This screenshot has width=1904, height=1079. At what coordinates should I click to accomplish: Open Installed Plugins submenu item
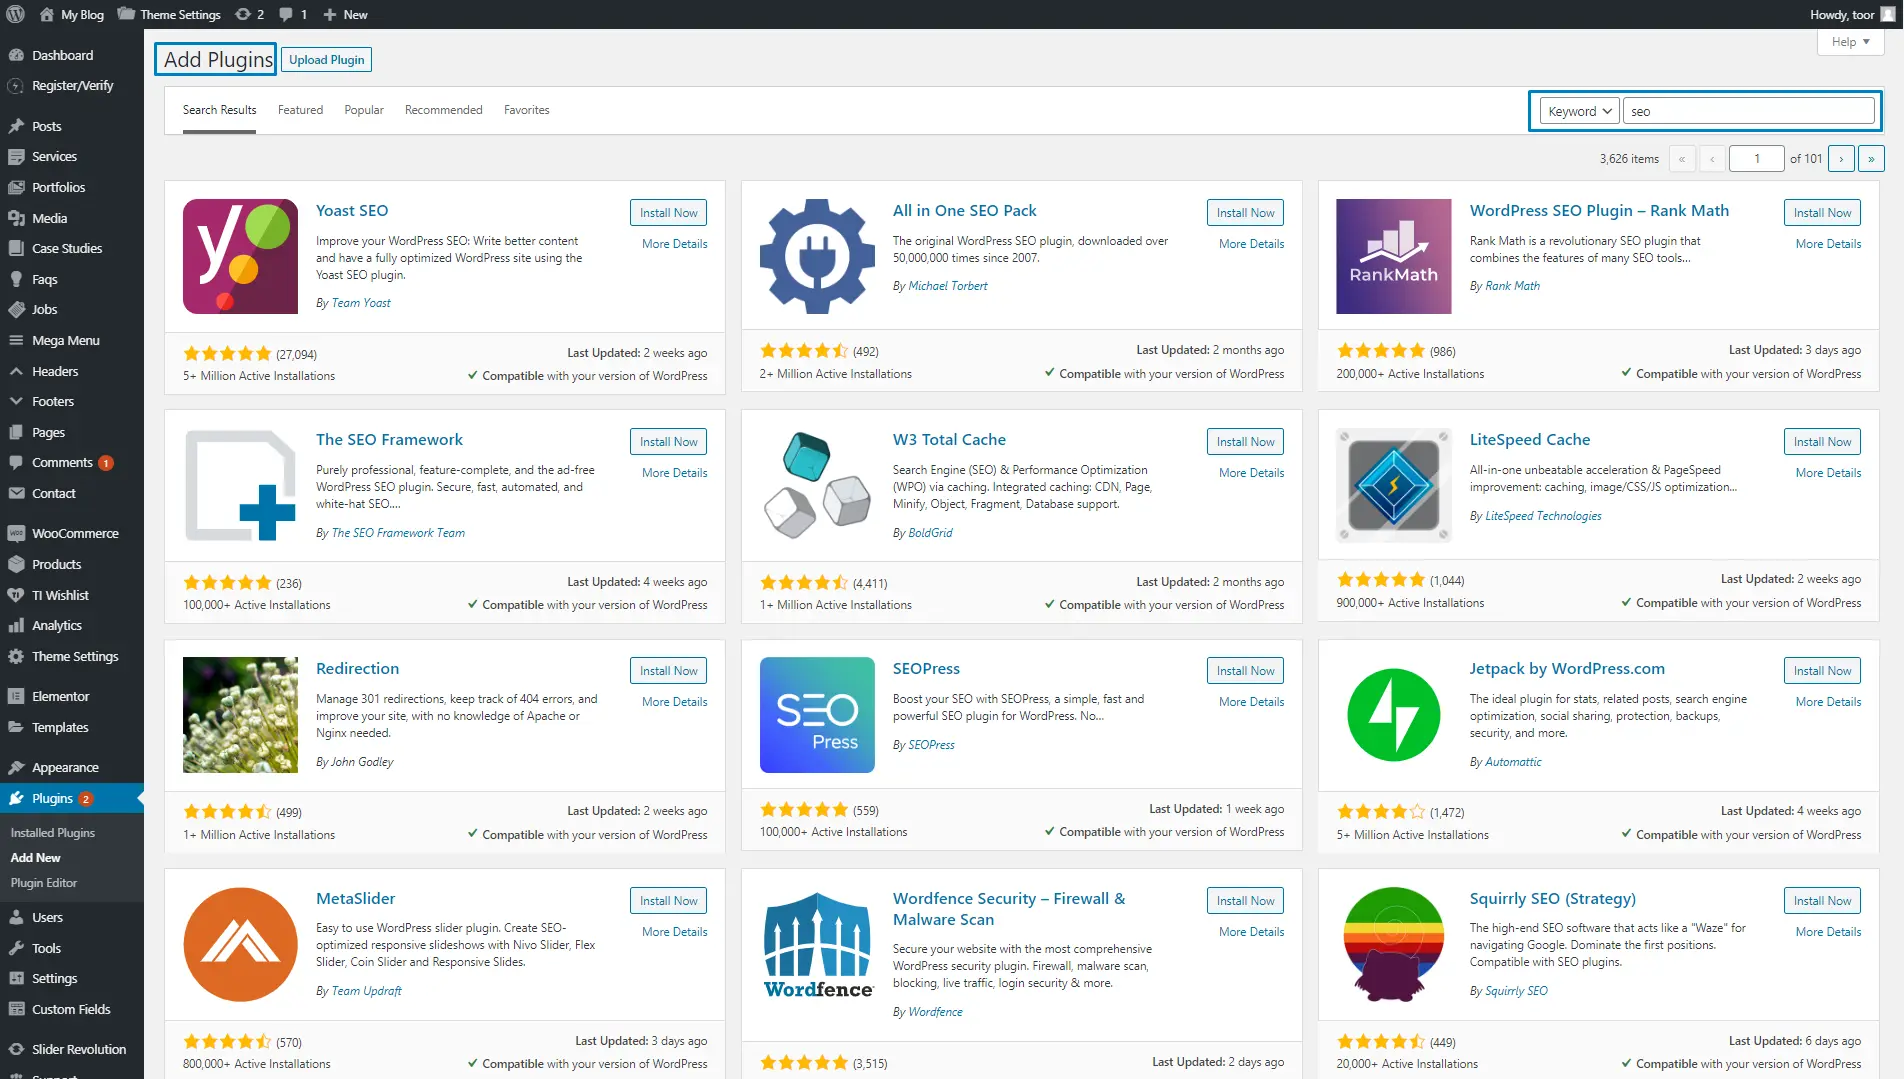tap(53, 832)
